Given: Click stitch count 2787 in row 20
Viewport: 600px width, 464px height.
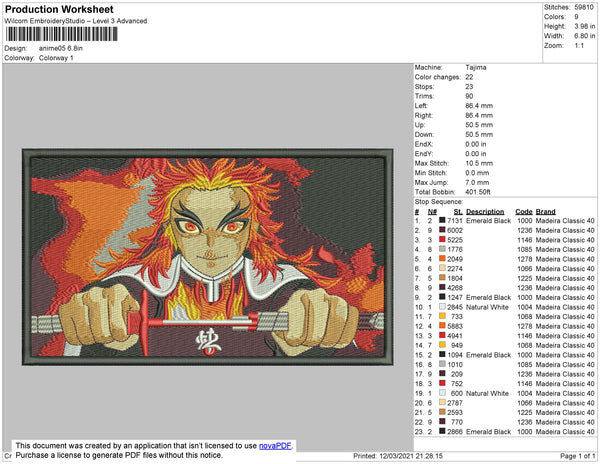Looking at the screenshot, I should [455, 403].
